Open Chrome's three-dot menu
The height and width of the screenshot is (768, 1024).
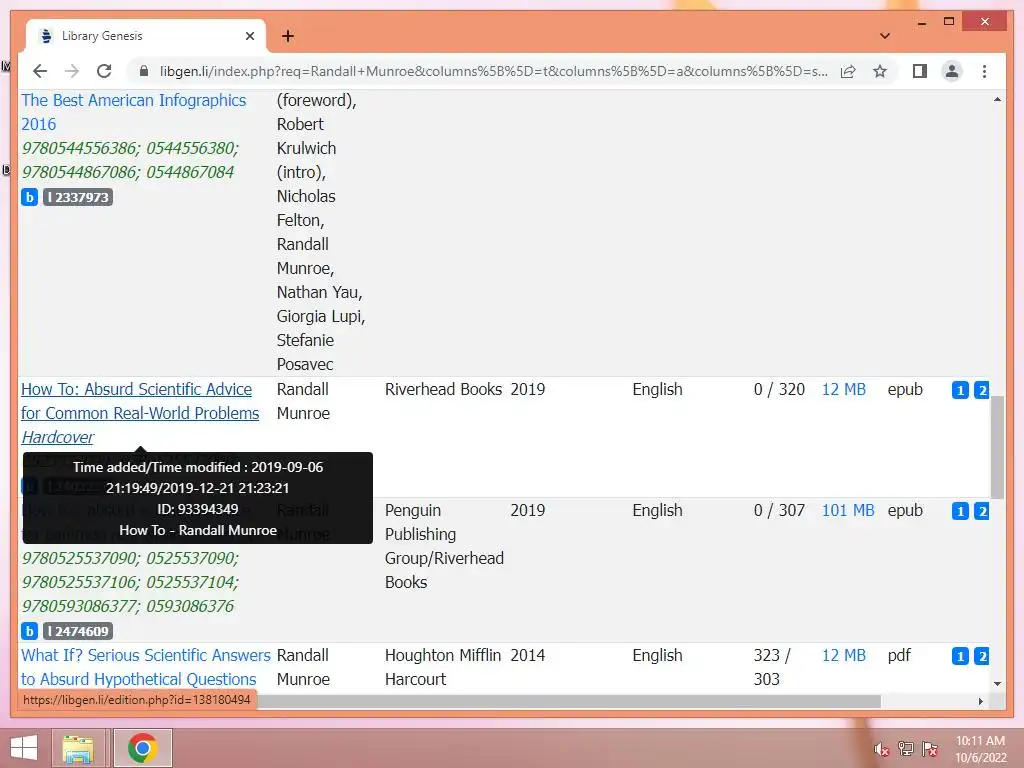click(984, 71)
